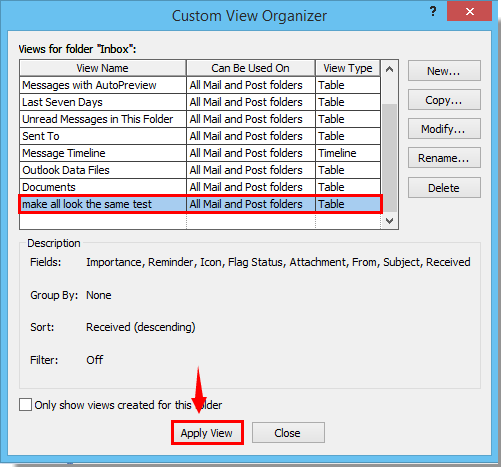Select the 'Outlook Data Files' view
The height and width of the screenshot is (467, 501).
click(x=200, y=170)
